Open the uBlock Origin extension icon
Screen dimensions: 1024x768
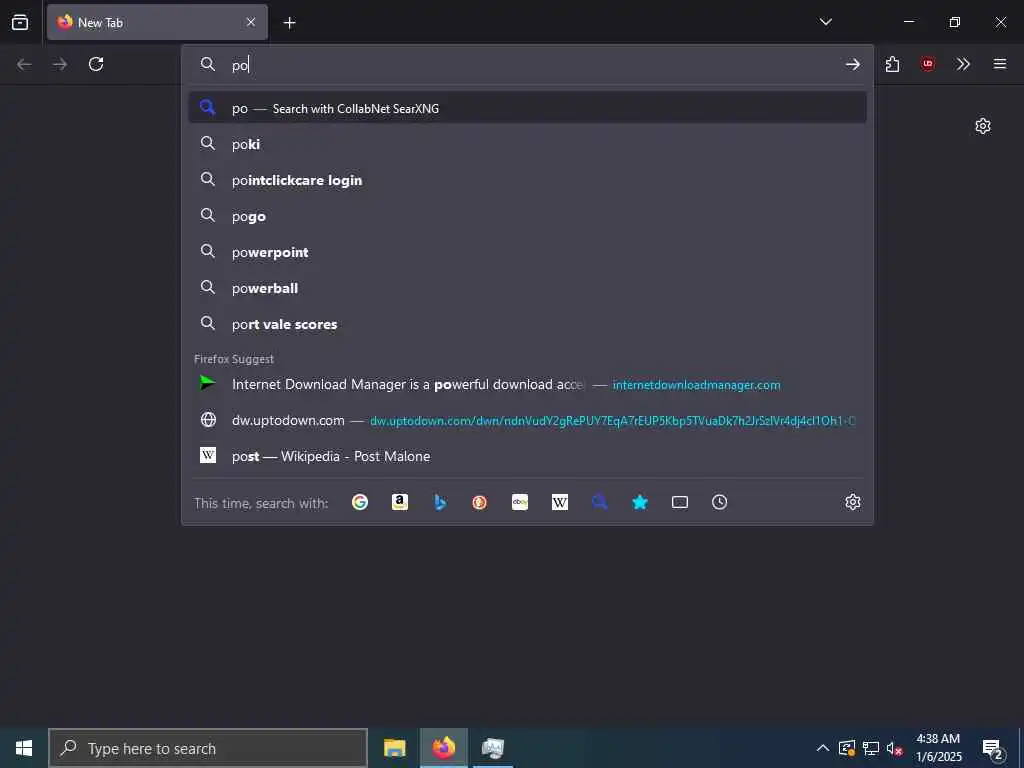tap(927, 64)
